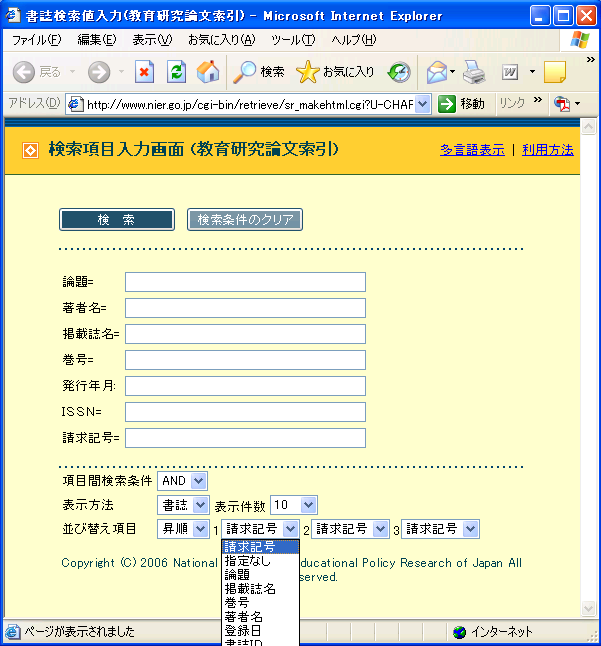Viewport: 601px width, 646px height.
Task: Open the Mail icon dropdown arrow
Action: point(452,72)
